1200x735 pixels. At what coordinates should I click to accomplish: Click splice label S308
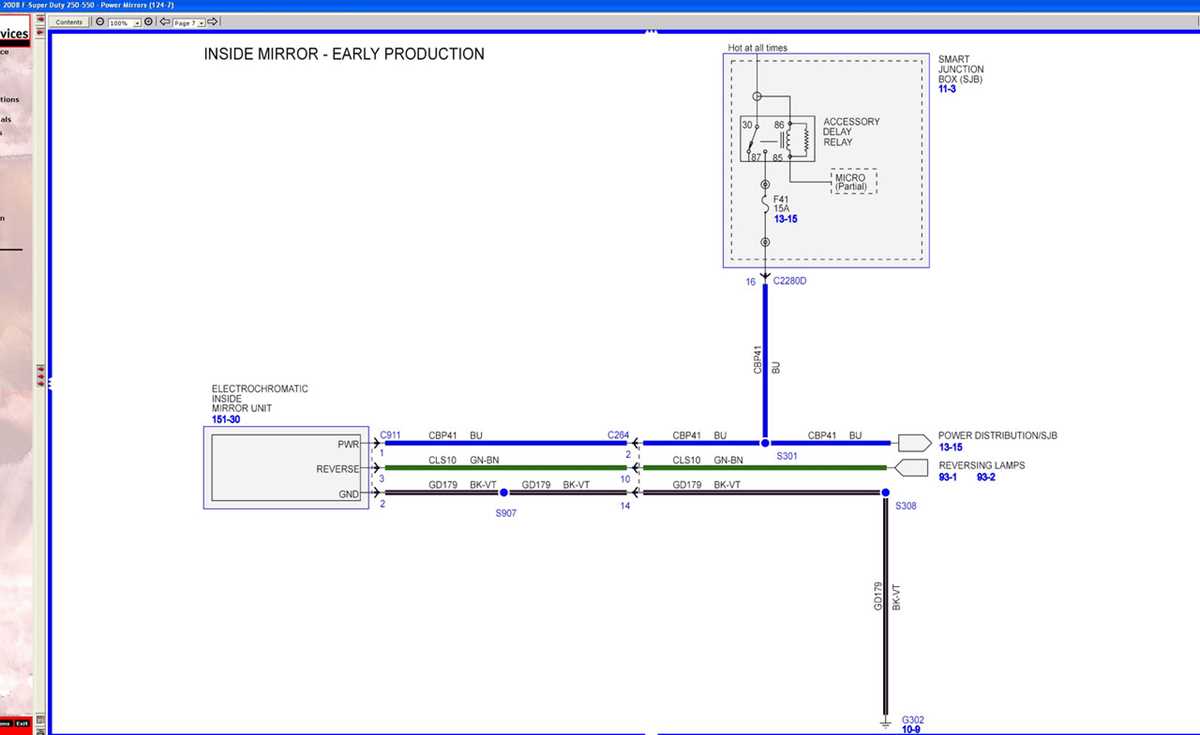[x=907, y=506]
